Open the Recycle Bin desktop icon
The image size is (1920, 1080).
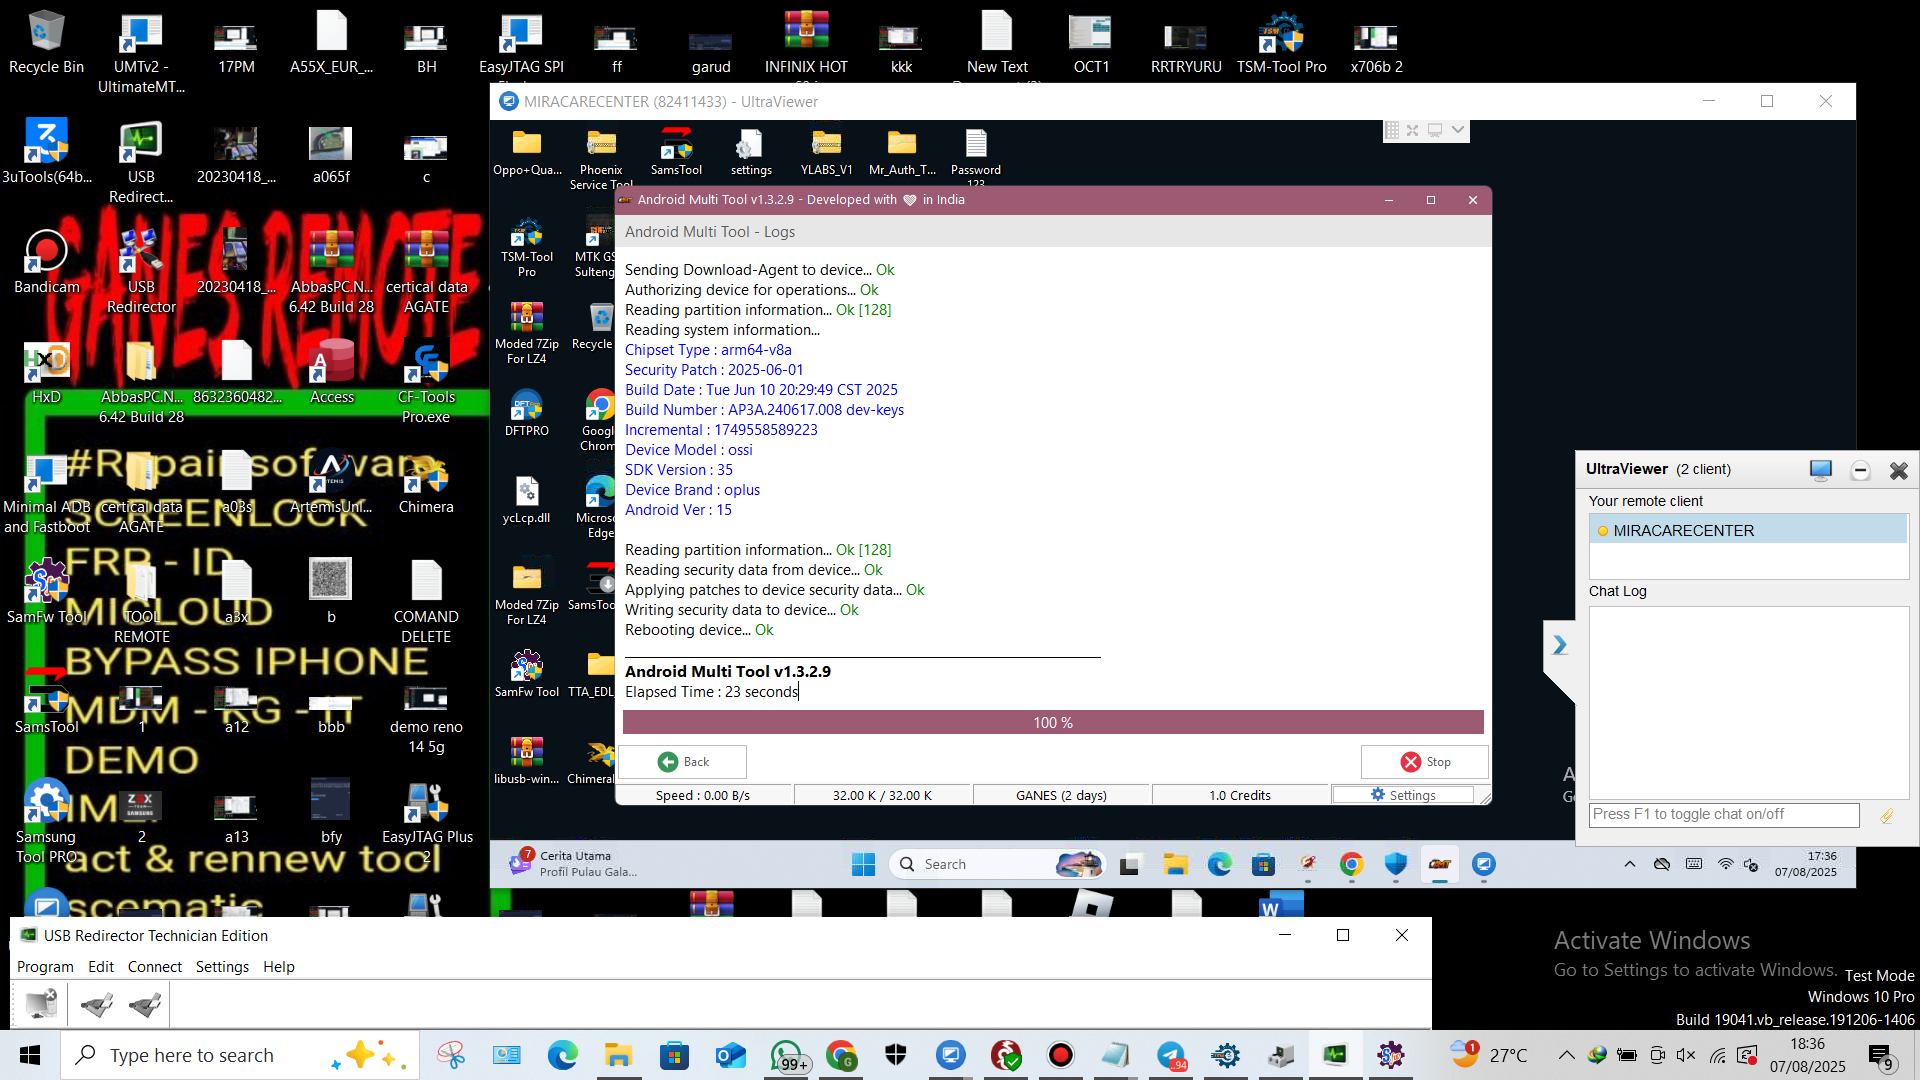point(46,42)
